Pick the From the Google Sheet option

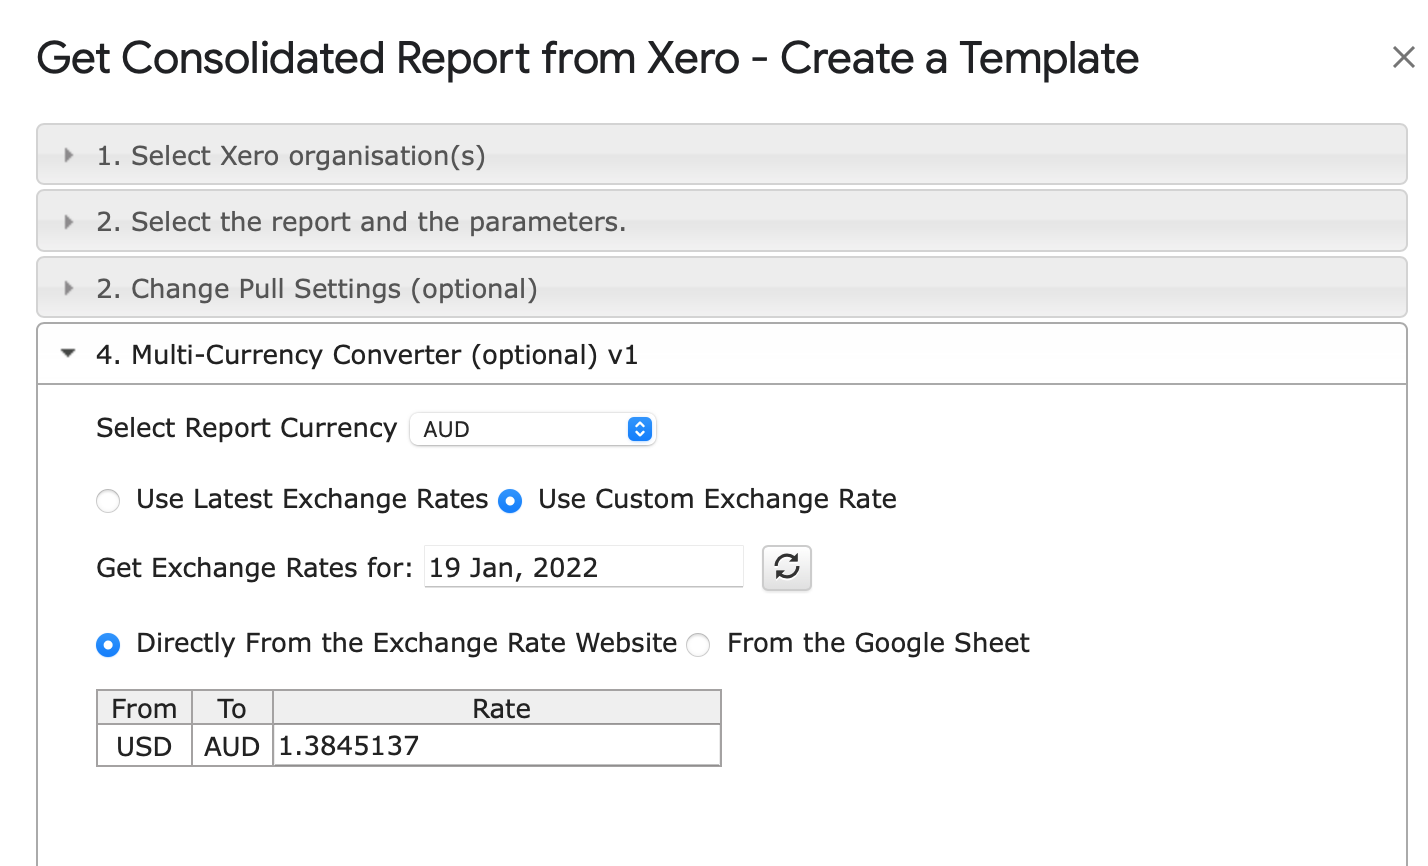pos(698,645)
